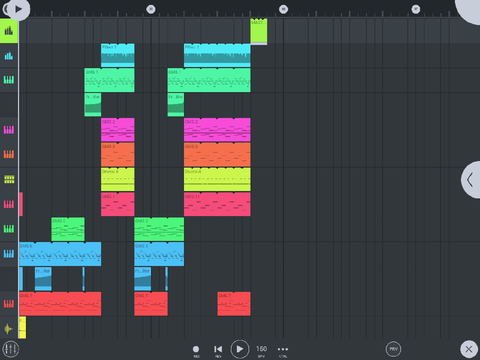Open the 150 BPM tempo setting

261,349
